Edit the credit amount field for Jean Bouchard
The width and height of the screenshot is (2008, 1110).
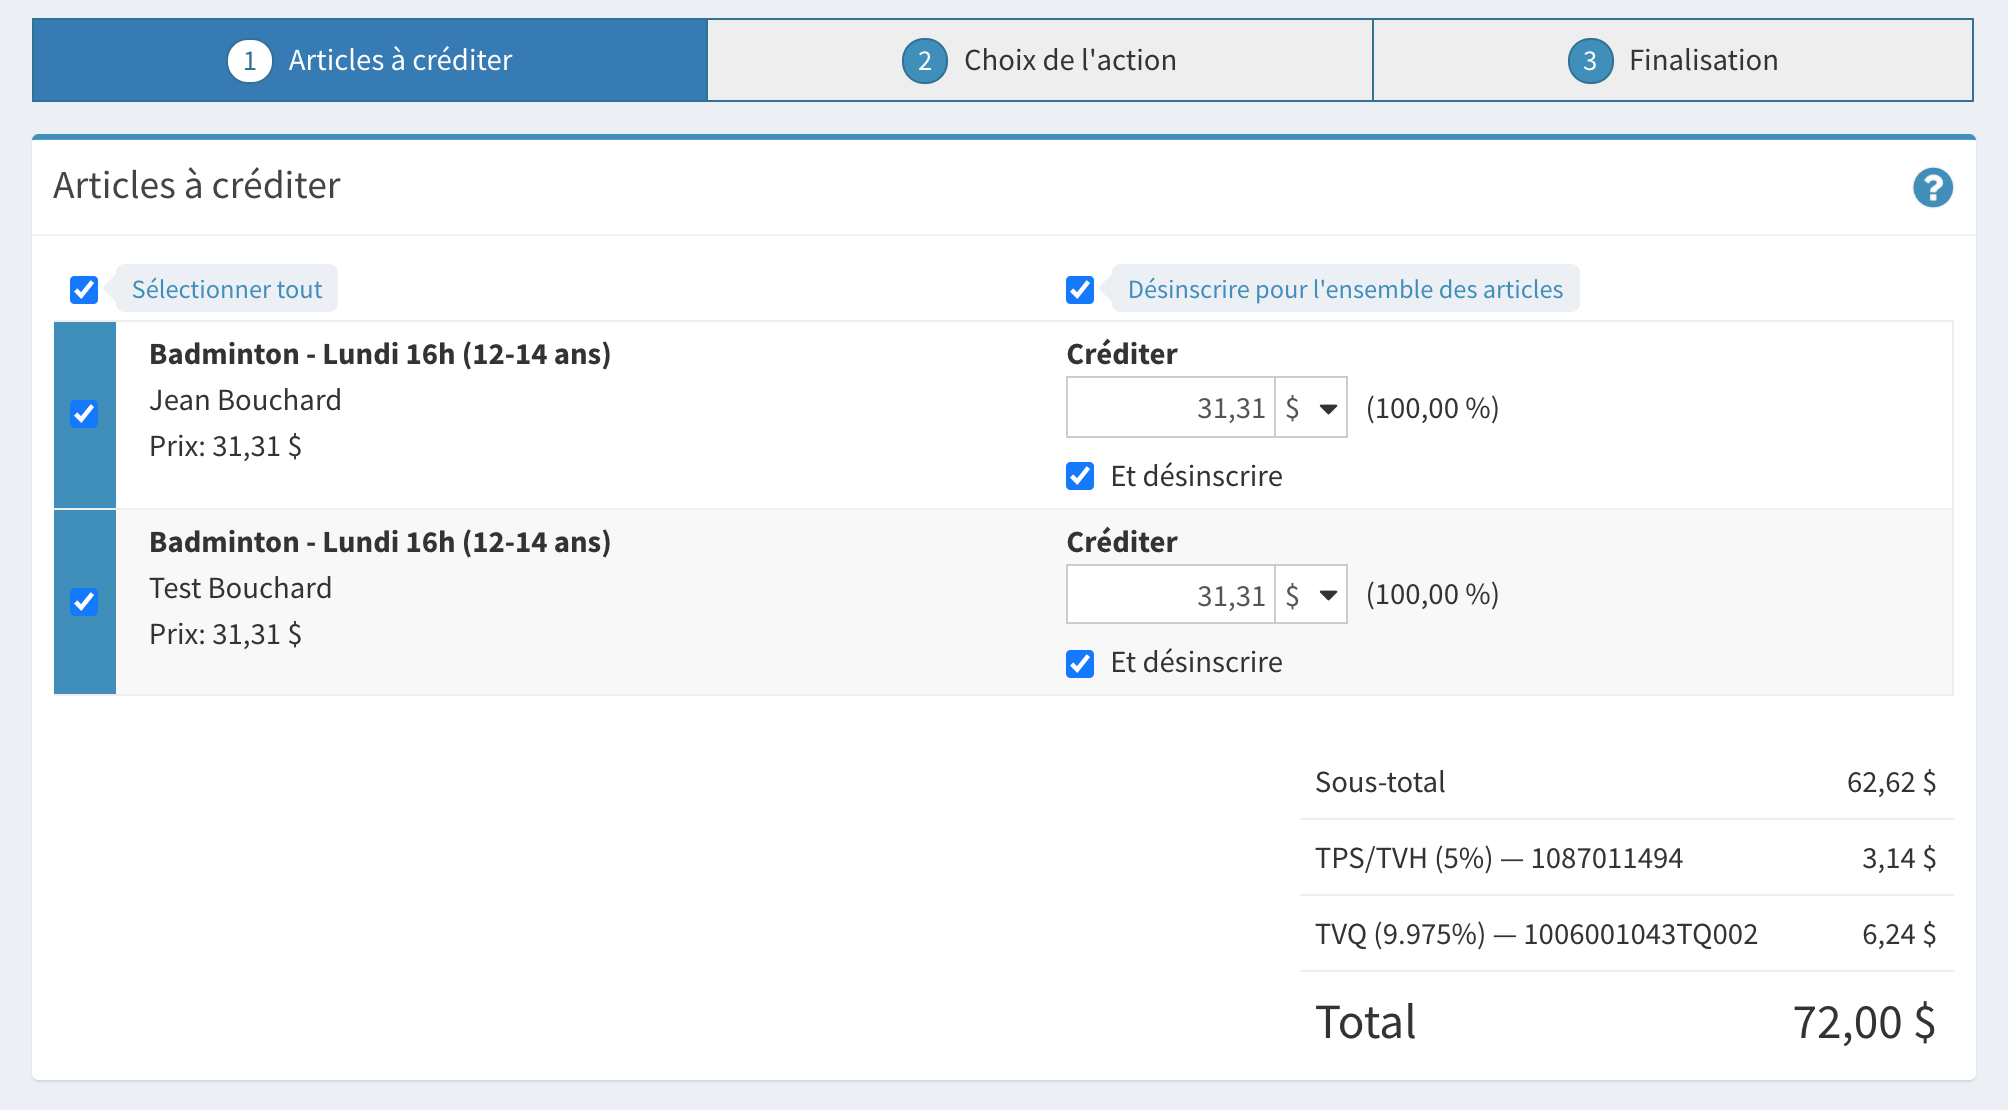(x=1171, y=408)
